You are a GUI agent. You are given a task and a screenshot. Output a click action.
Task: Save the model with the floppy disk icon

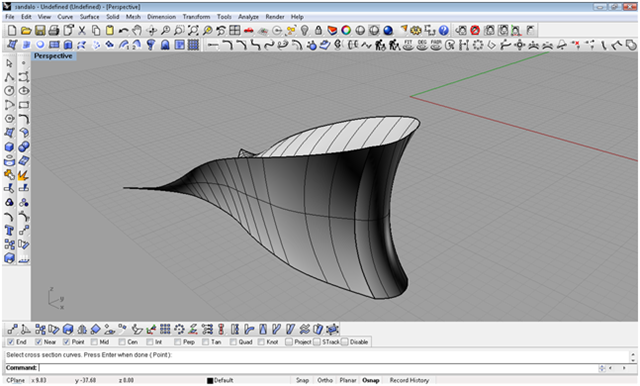(40, 31)
